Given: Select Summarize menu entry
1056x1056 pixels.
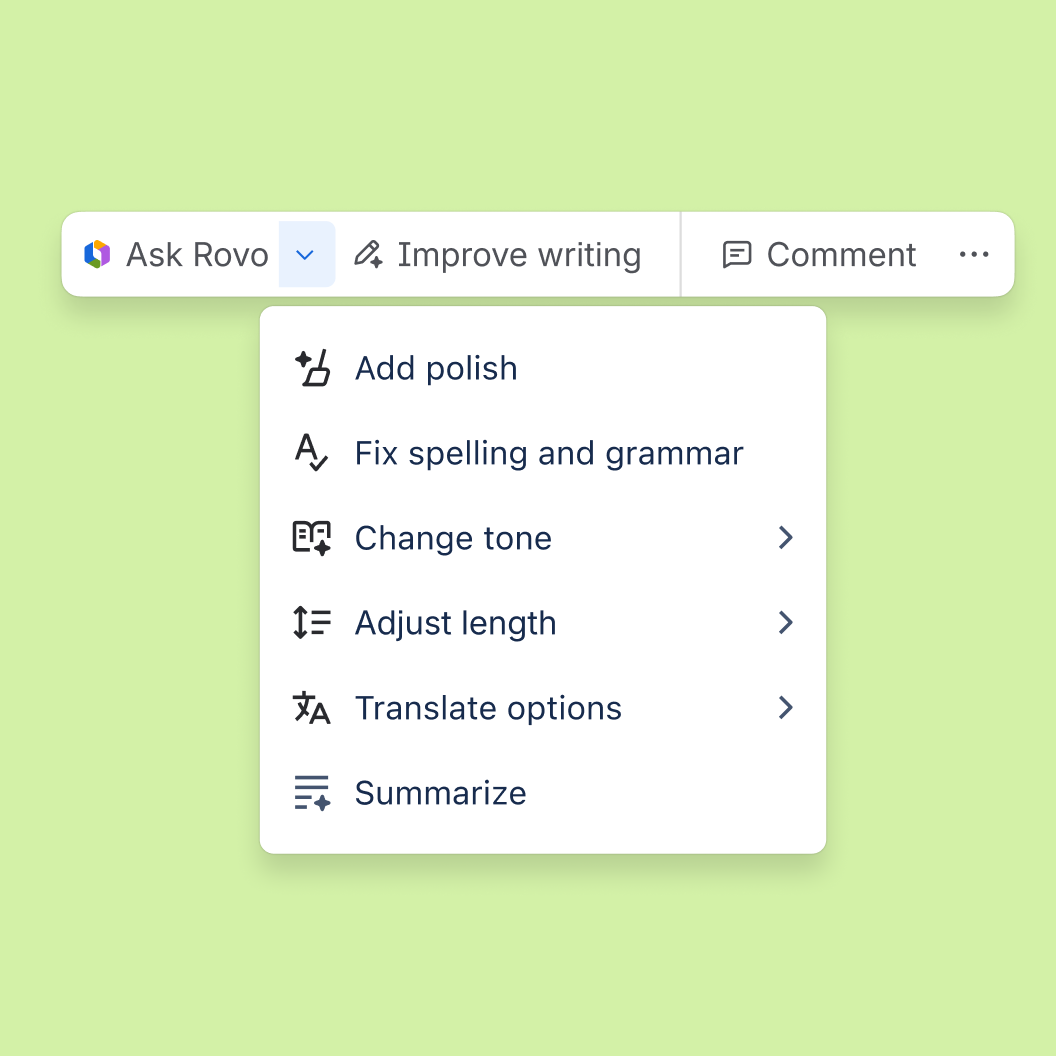Looking at the screenshot, I should click(543, 793).
